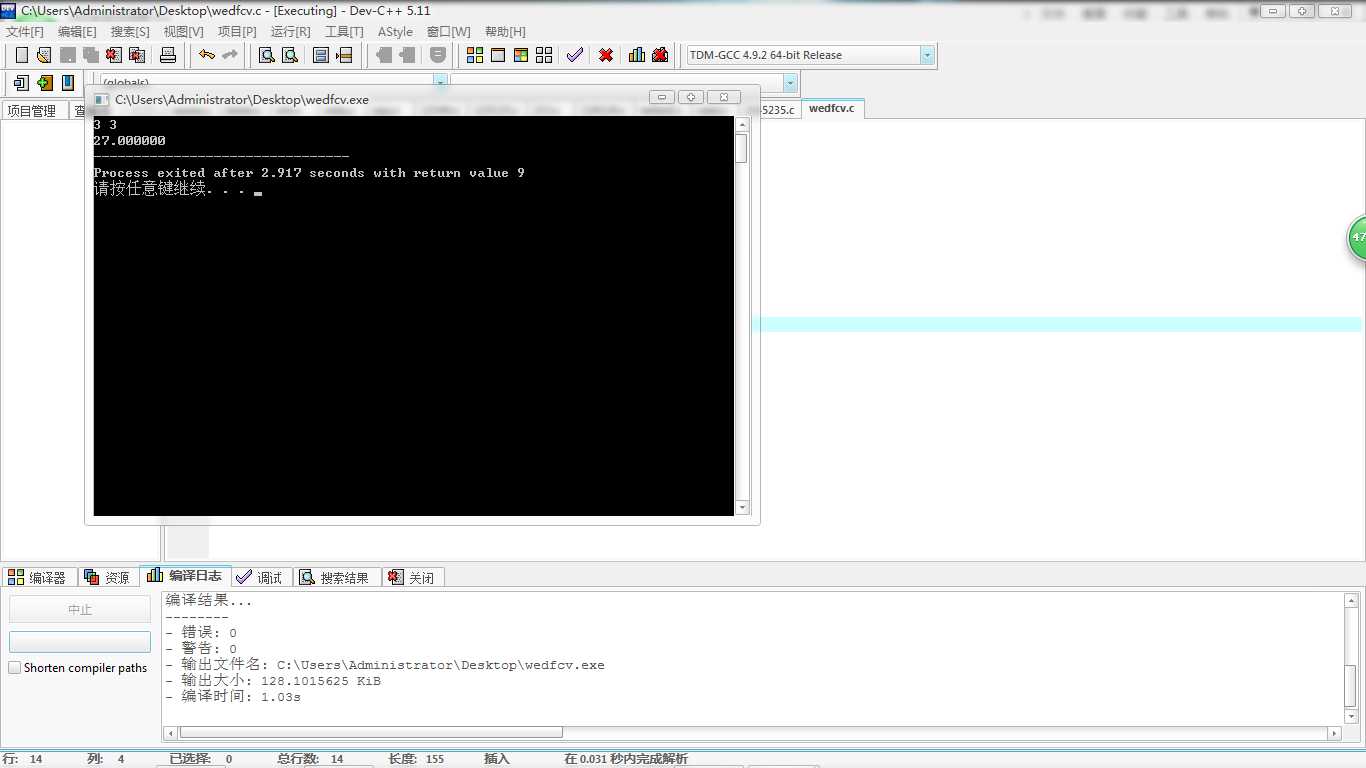The height and width of the screenshot is (768, 1366).
Task: Create a new source file from toolbar
Action: pyautogui.click(x=21, y=55)
